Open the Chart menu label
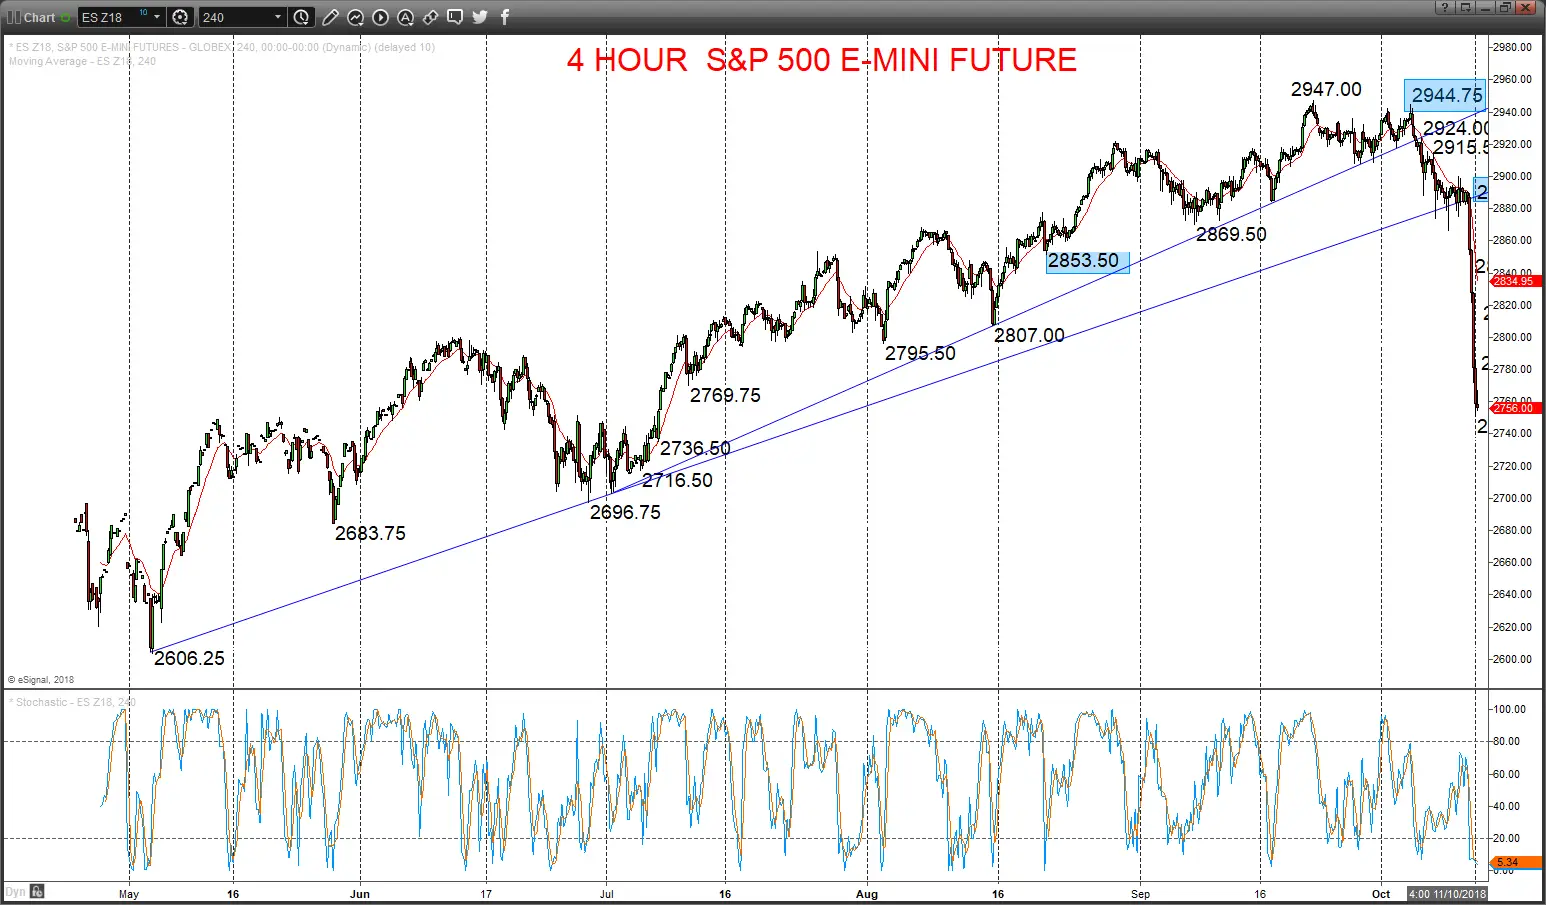 (40, 17)
